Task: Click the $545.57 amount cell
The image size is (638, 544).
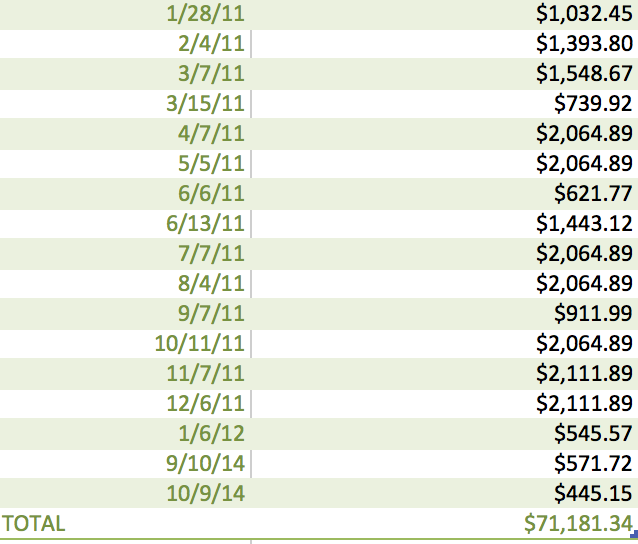Action: [593, 433]
